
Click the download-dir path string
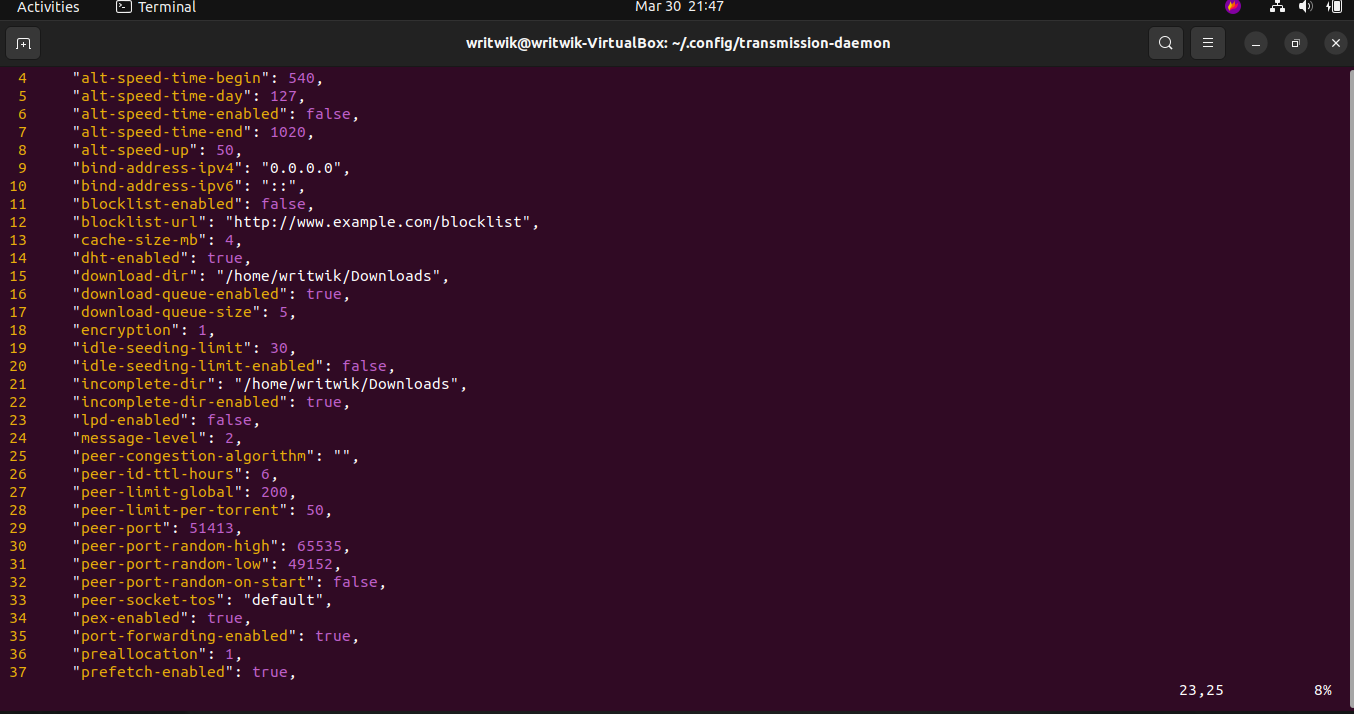[x=328, y=276]
